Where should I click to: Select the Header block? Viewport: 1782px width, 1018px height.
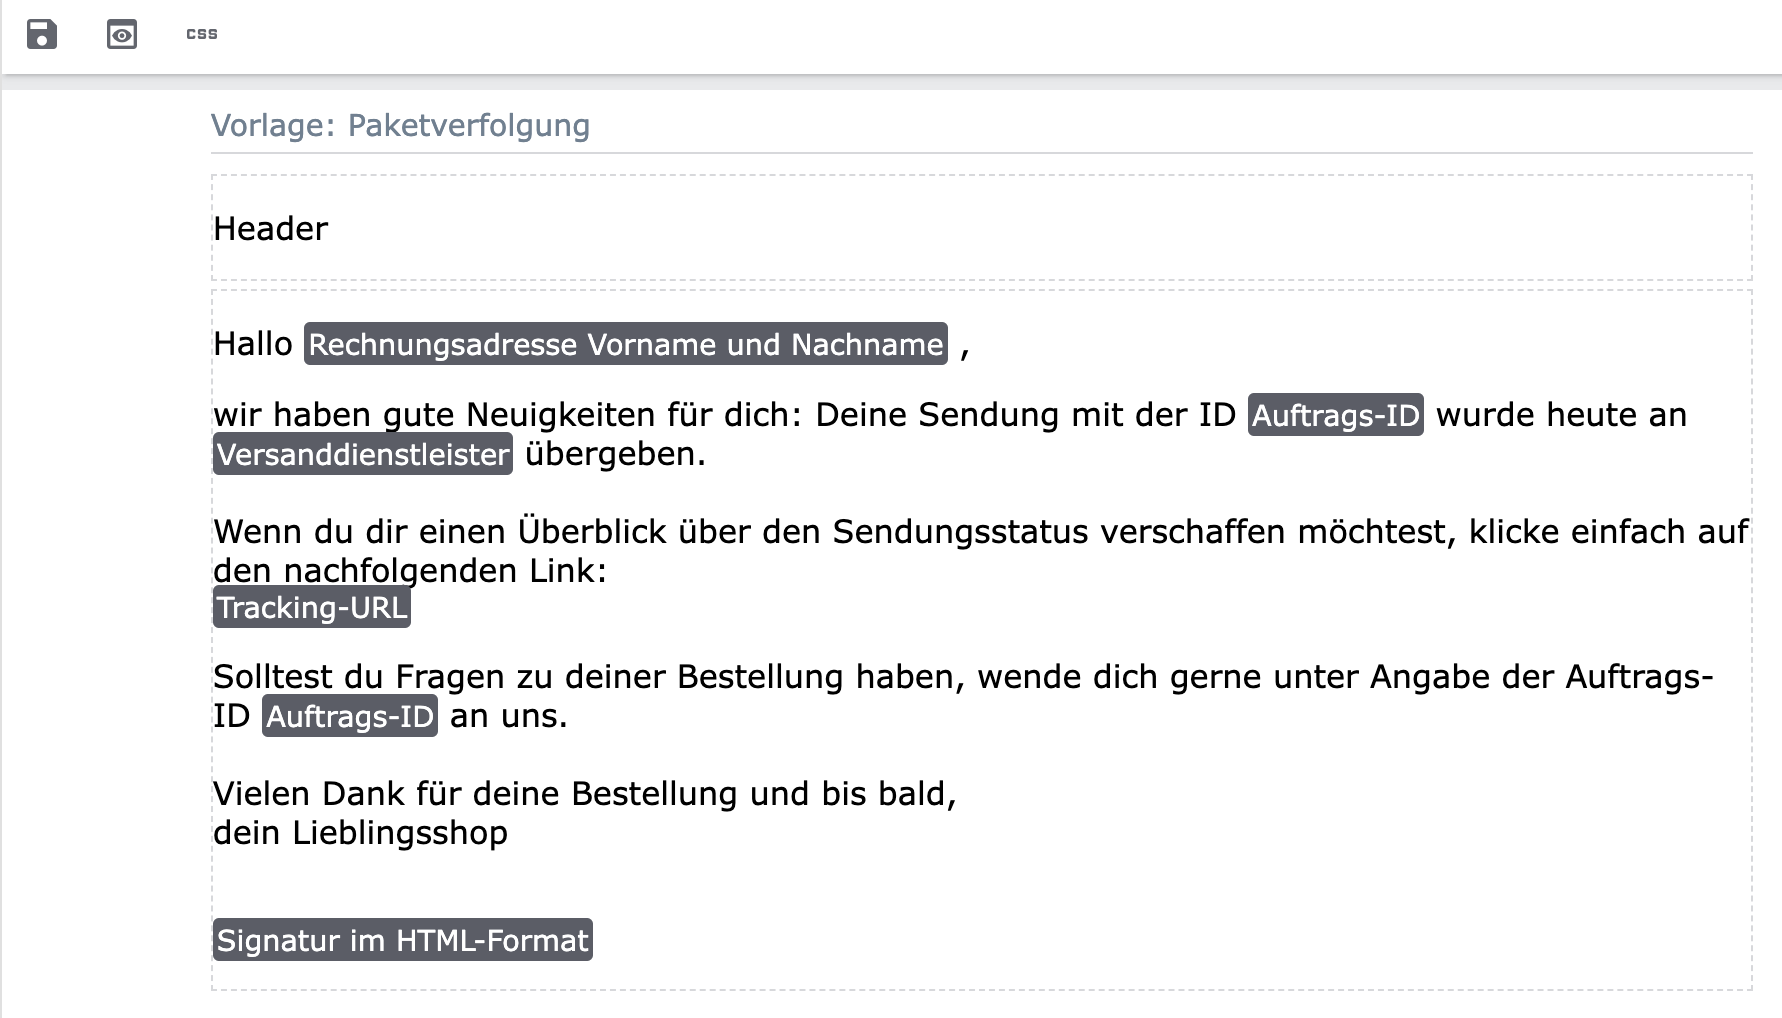click(x=271, y=229)
